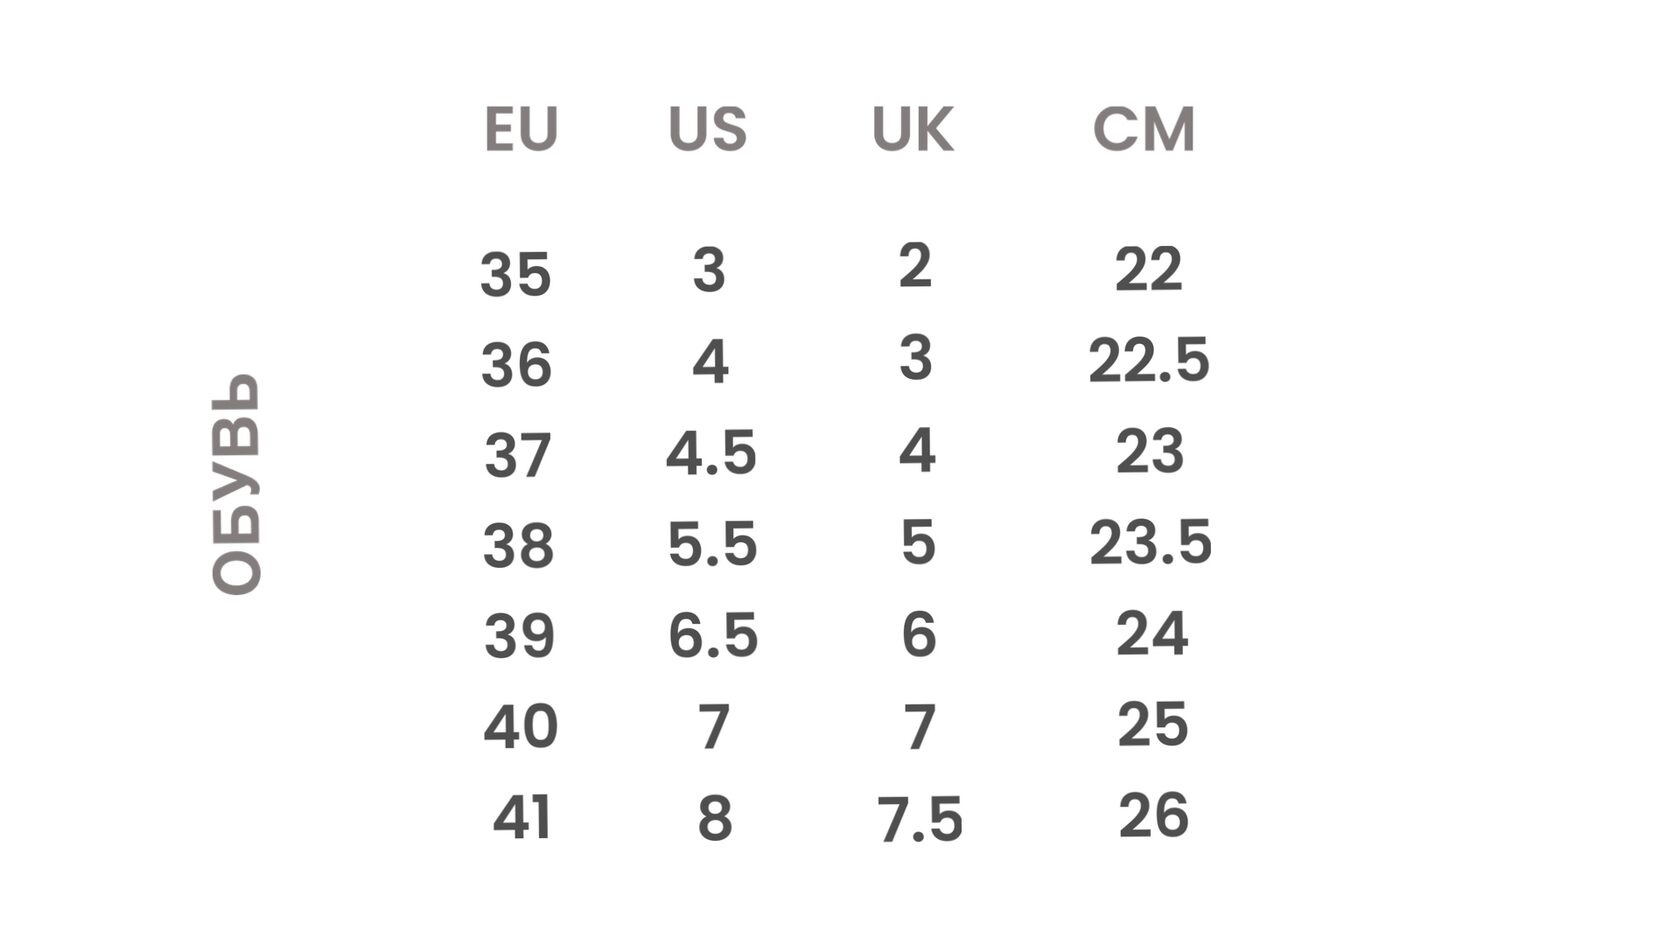Click the US column header
Image resolution: width=1680 pixels, height=945 pixels.
(707, 129)
